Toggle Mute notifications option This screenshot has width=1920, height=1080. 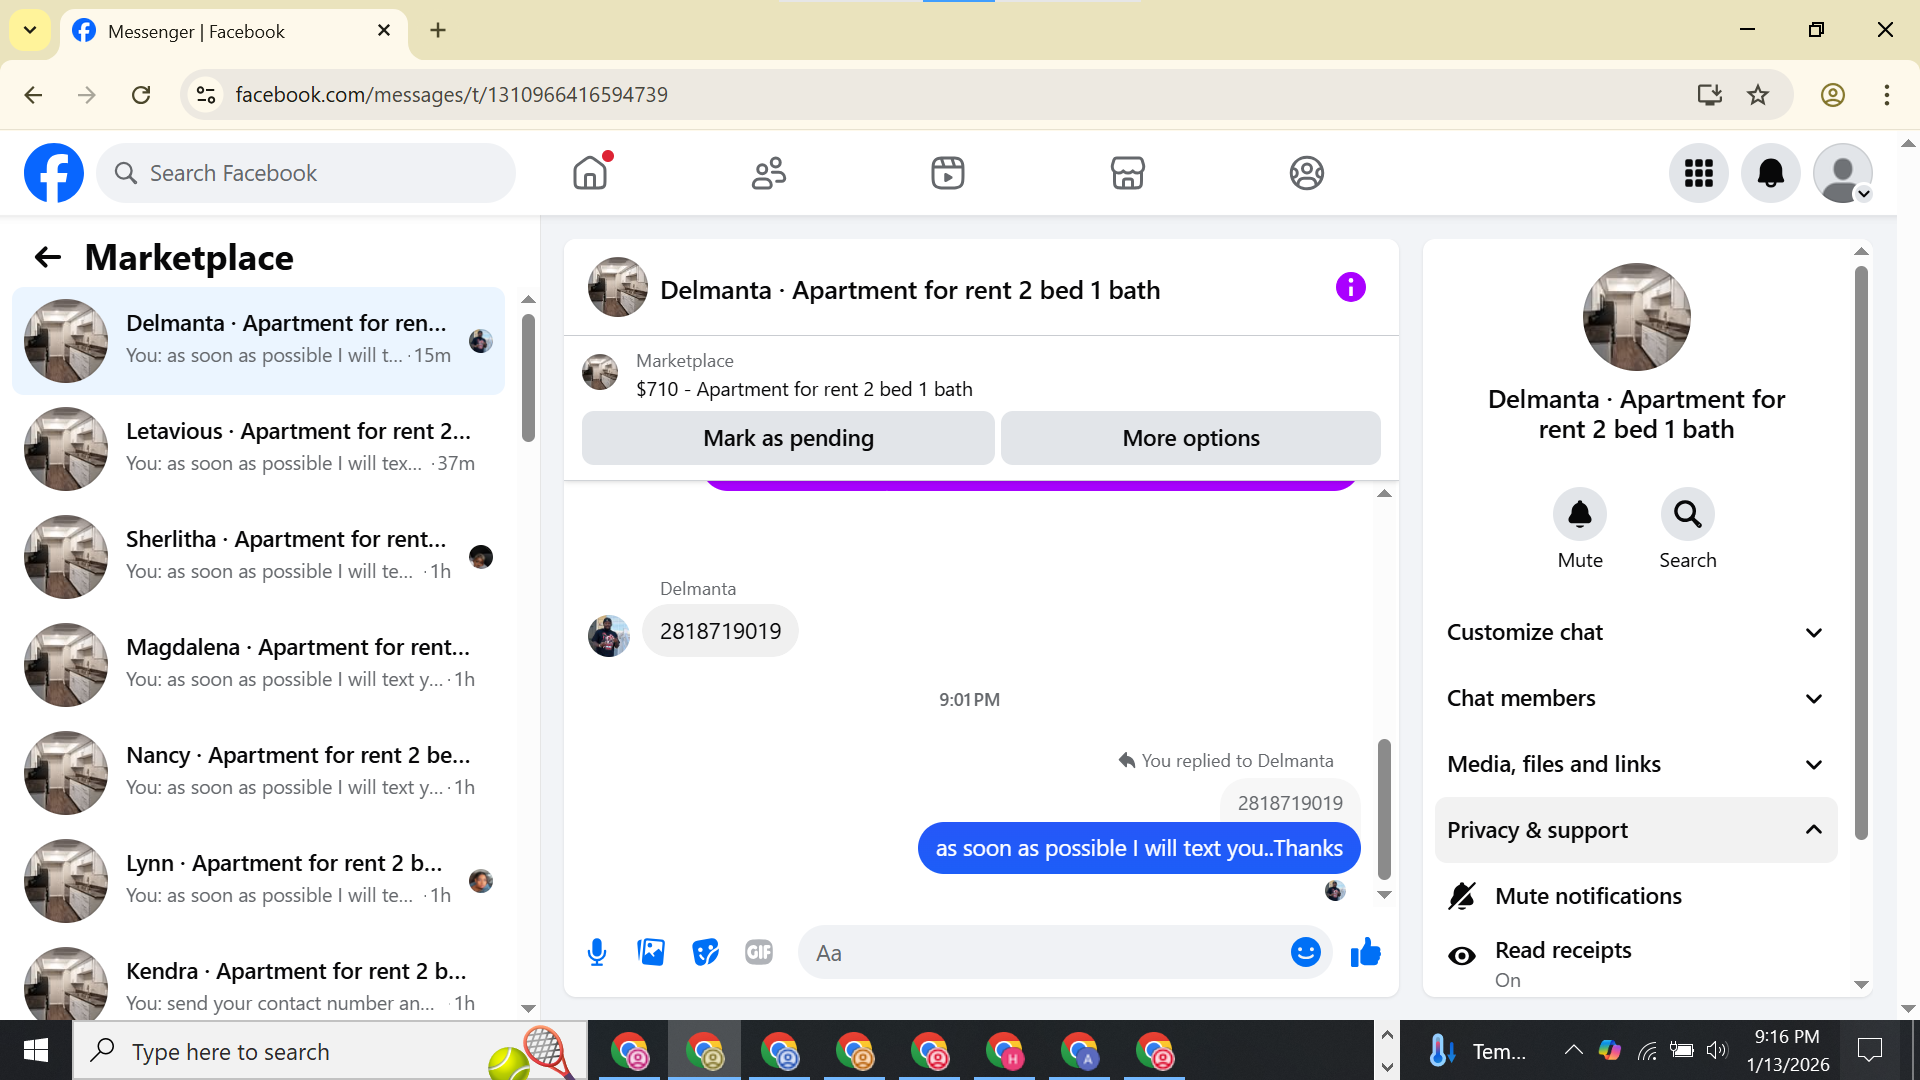[1587, 896]
